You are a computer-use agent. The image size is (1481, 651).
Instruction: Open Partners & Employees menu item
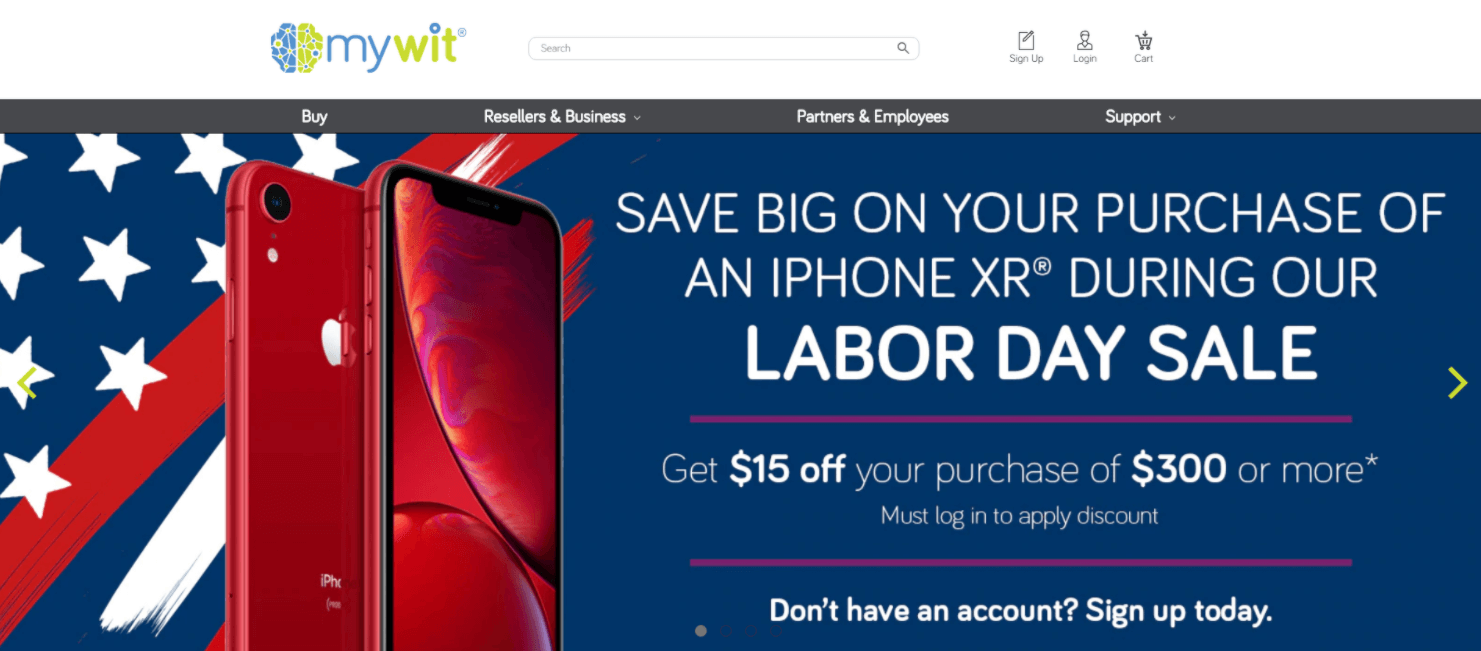point(872,116)
